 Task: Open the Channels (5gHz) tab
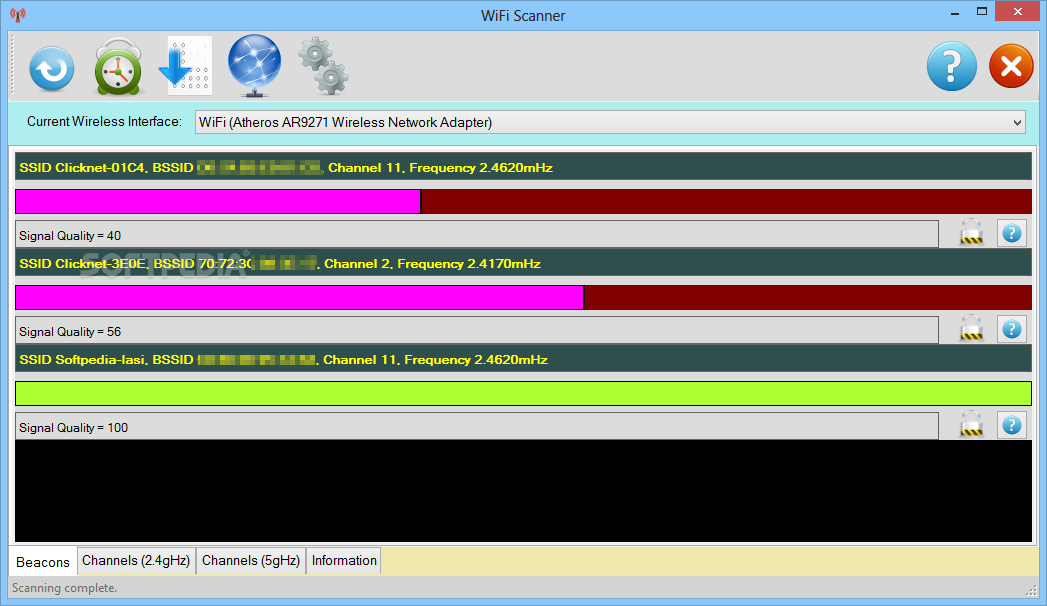click(251, 561)
